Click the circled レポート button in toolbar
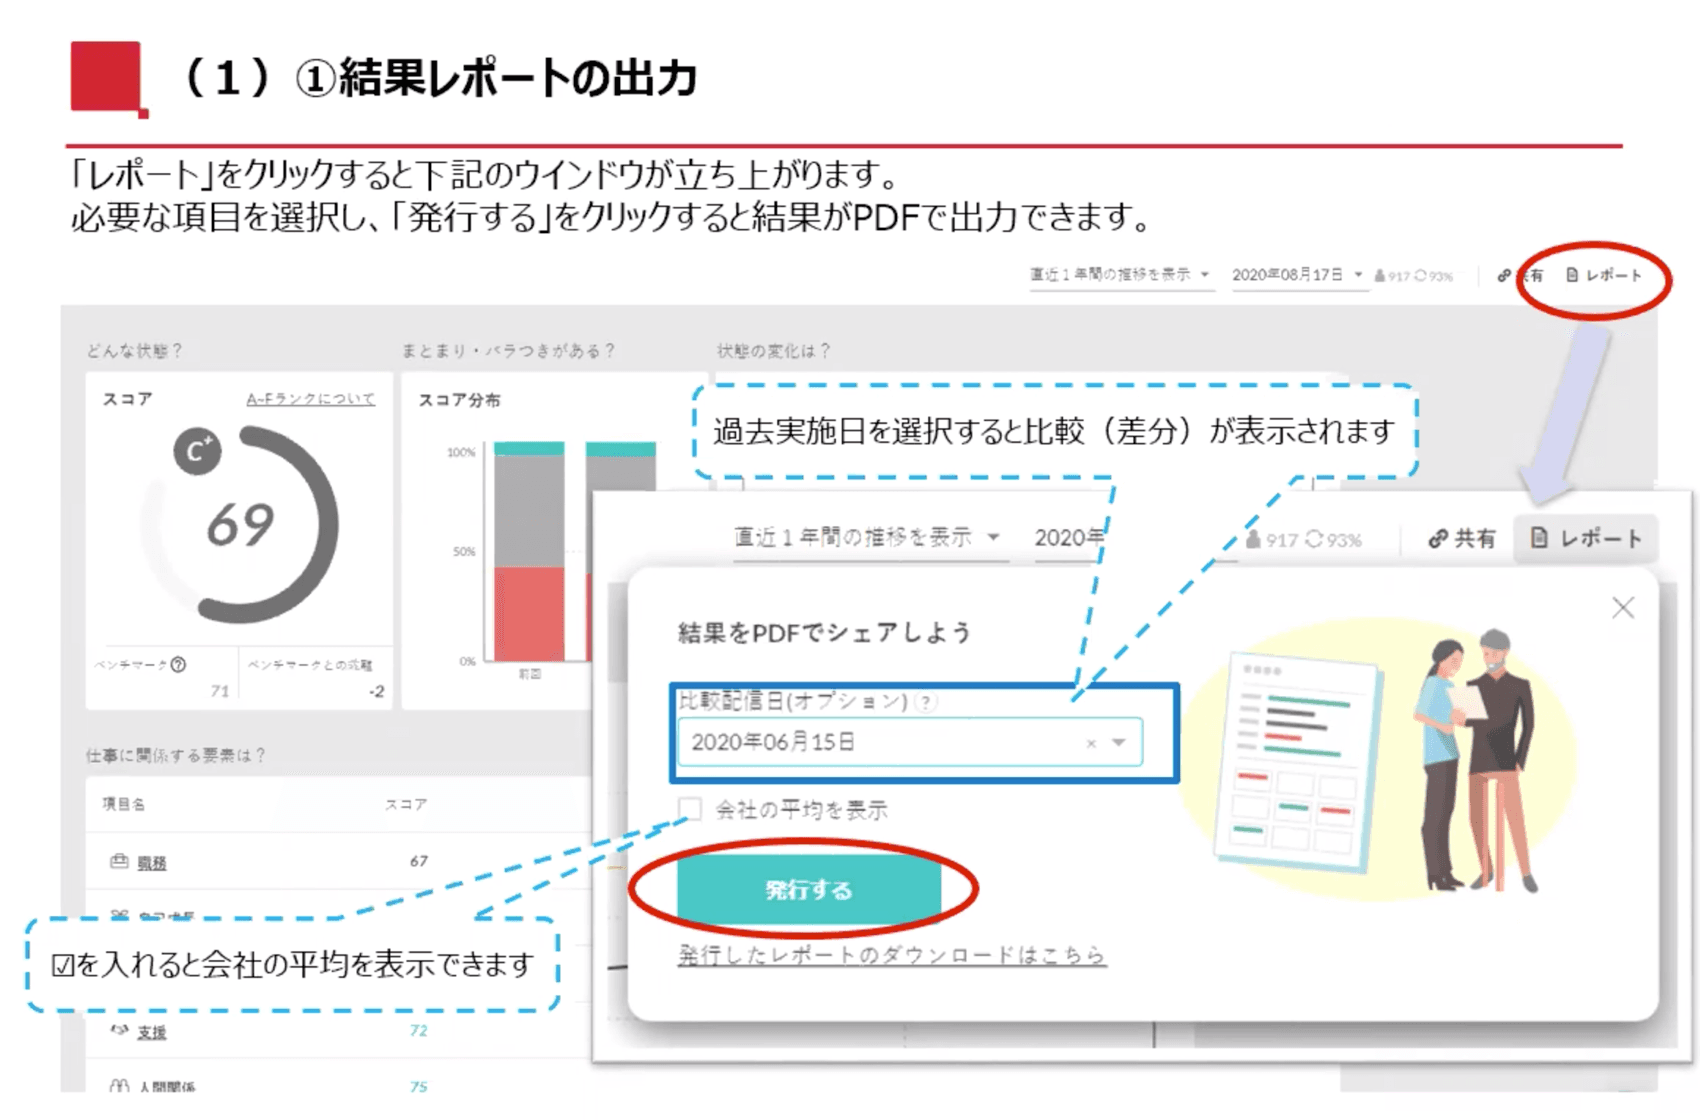The height and width of the screenshot is (1120, 1700). point(1603,275)
